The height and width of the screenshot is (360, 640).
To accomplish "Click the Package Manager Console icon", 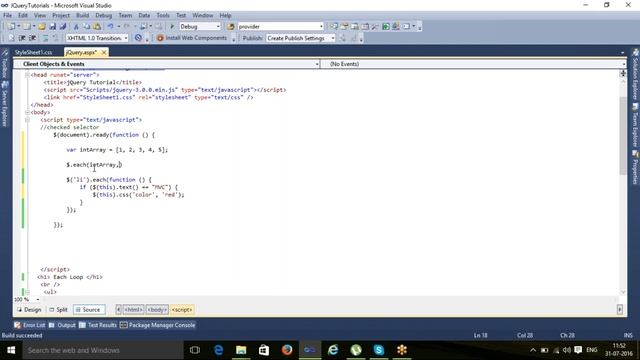I will 124,325.
